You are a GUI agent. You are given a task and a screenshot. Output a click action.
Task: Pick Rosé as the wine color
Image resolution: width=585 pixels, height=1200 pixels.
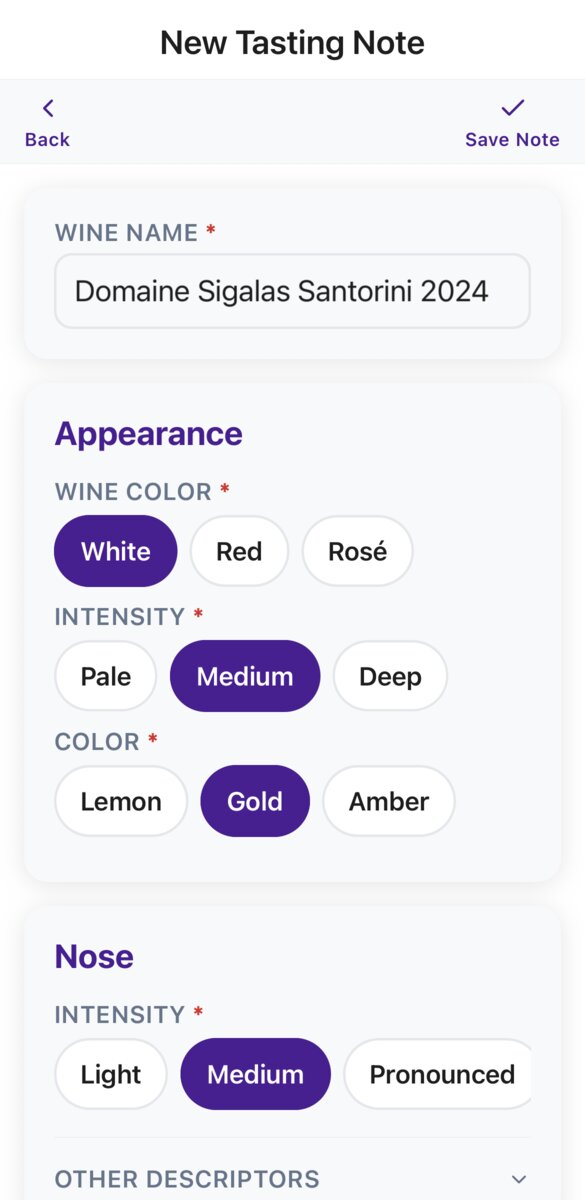(357, 551)
